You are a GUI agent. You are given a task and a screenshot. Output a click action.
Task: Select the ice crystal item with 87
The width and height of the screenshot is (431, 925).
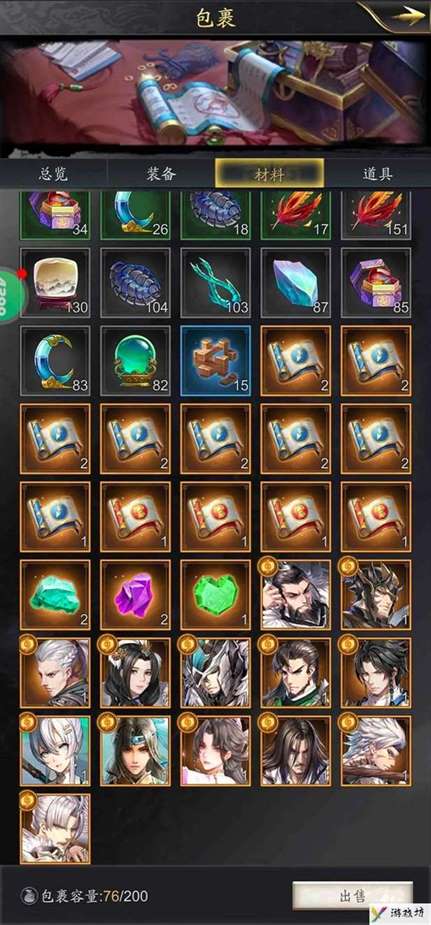tap(296, 283)
